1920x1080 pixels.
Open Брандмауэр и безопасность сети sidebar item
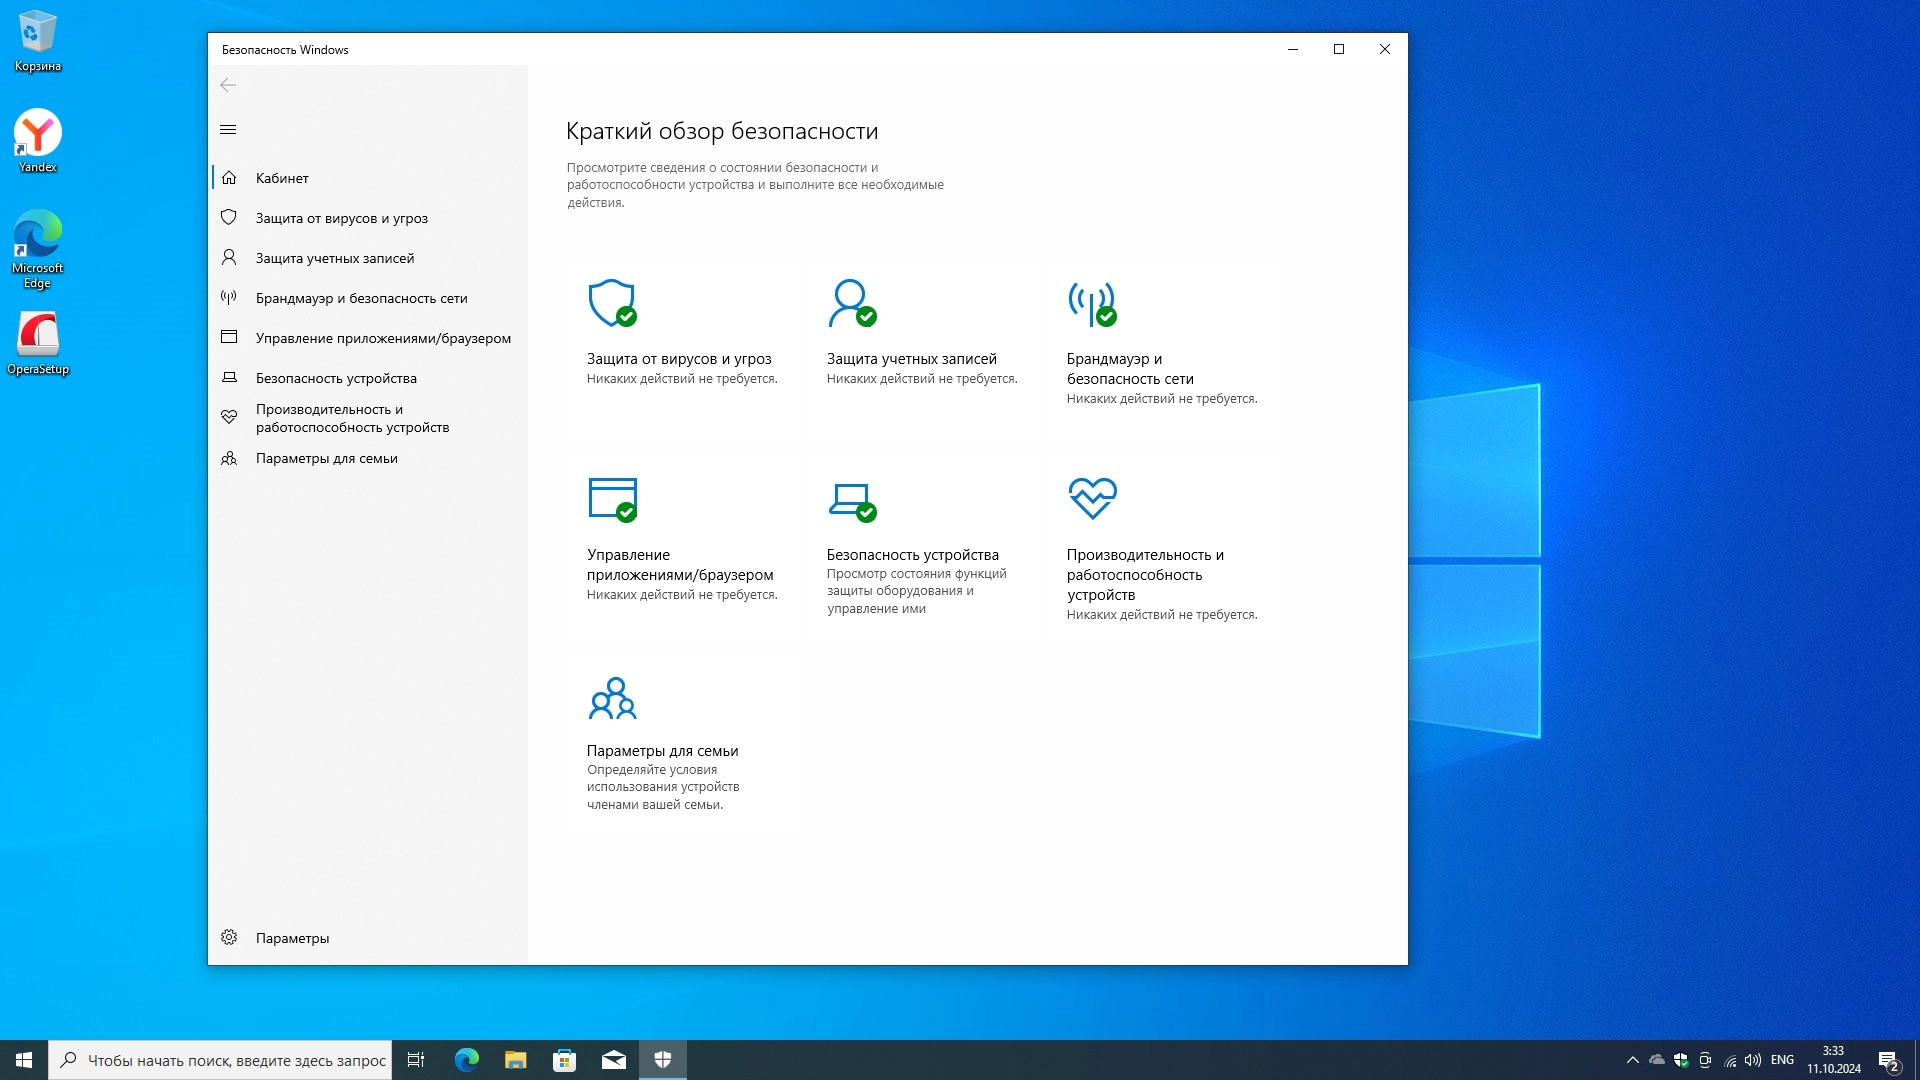pyautogui.click(x=361, y=298)
